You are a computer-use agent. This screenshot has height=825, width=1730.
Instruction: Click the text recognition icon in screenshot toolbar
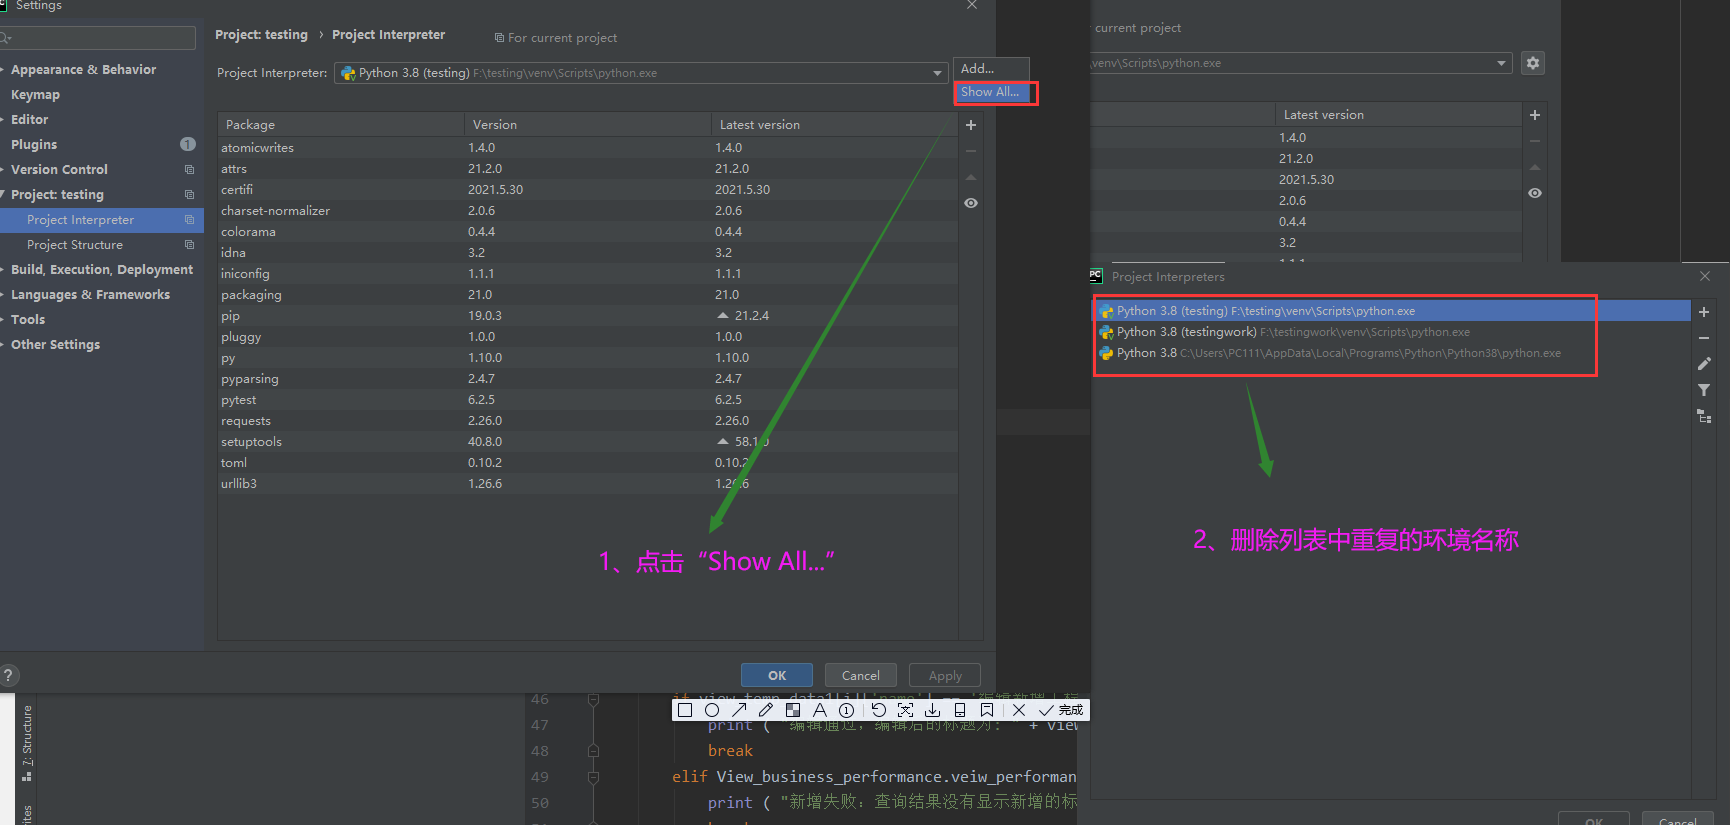pyautogui.click(x=906, y=710)
